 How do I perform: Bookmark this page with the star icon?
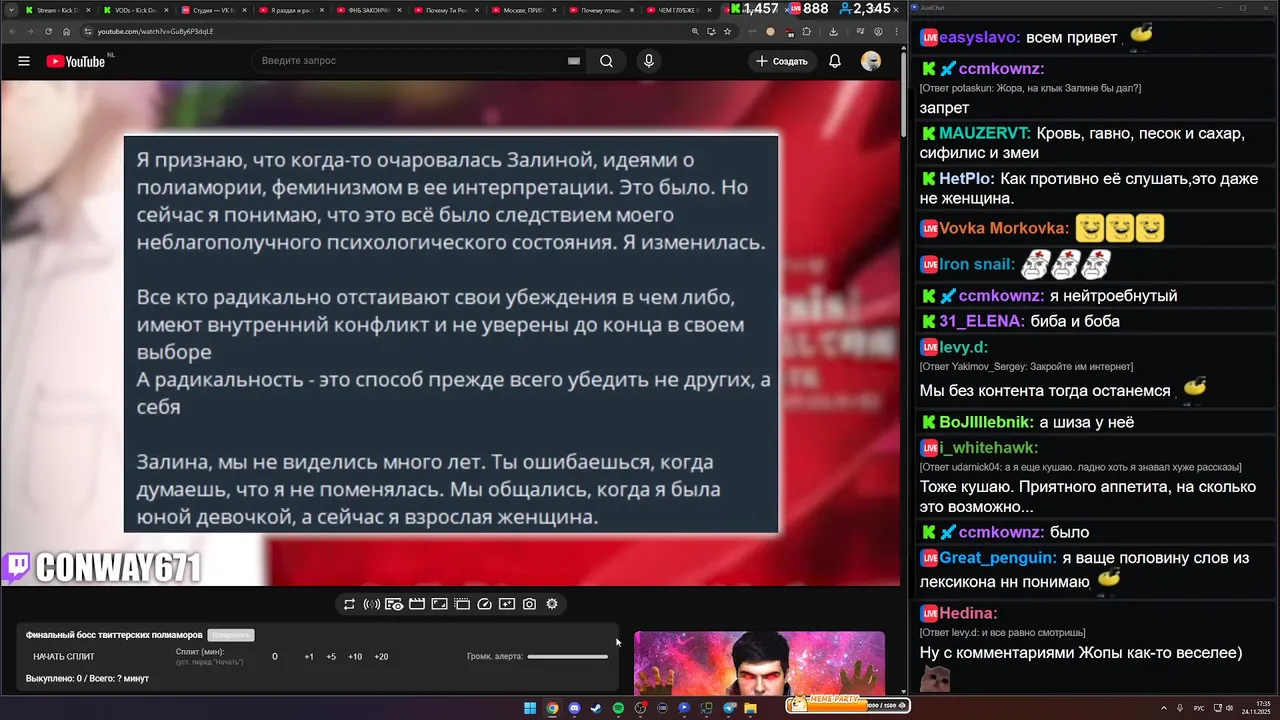pyautogui.click(x=727, y=31)
